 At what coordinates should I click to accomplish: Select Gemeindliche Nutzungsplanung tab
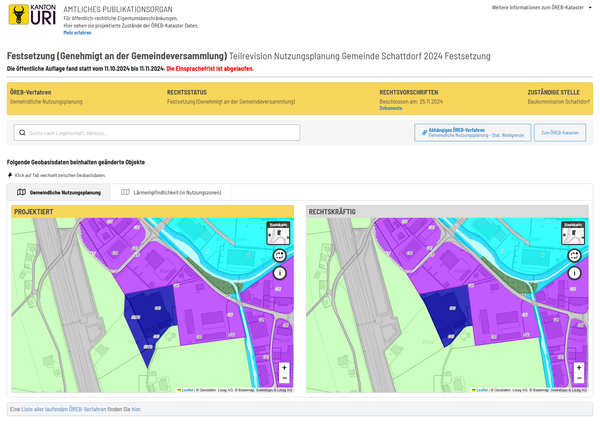(59, 192)
